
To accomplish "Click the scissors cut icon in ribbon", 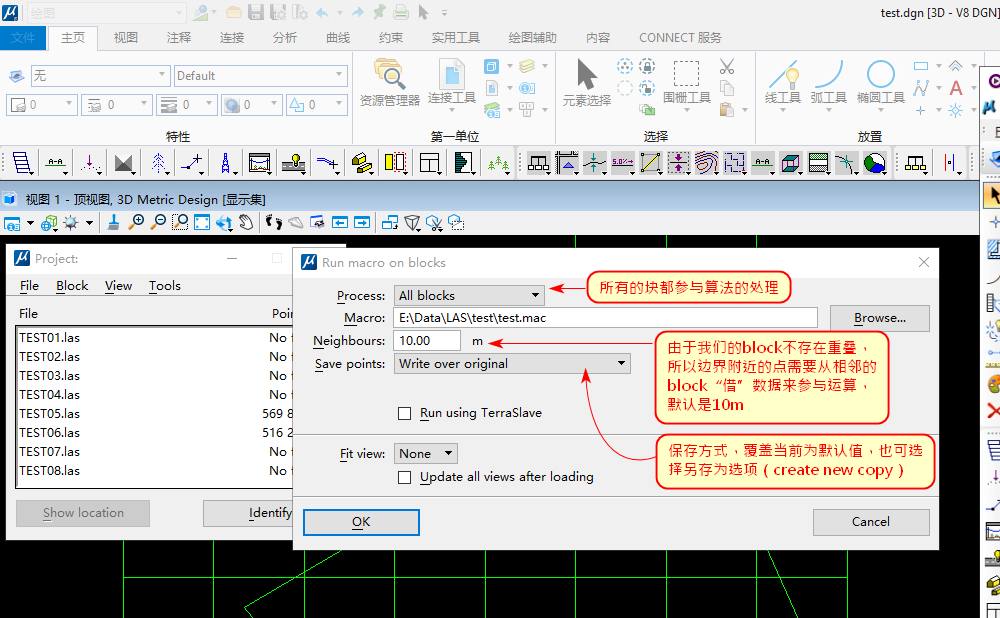I will (726, 66).
